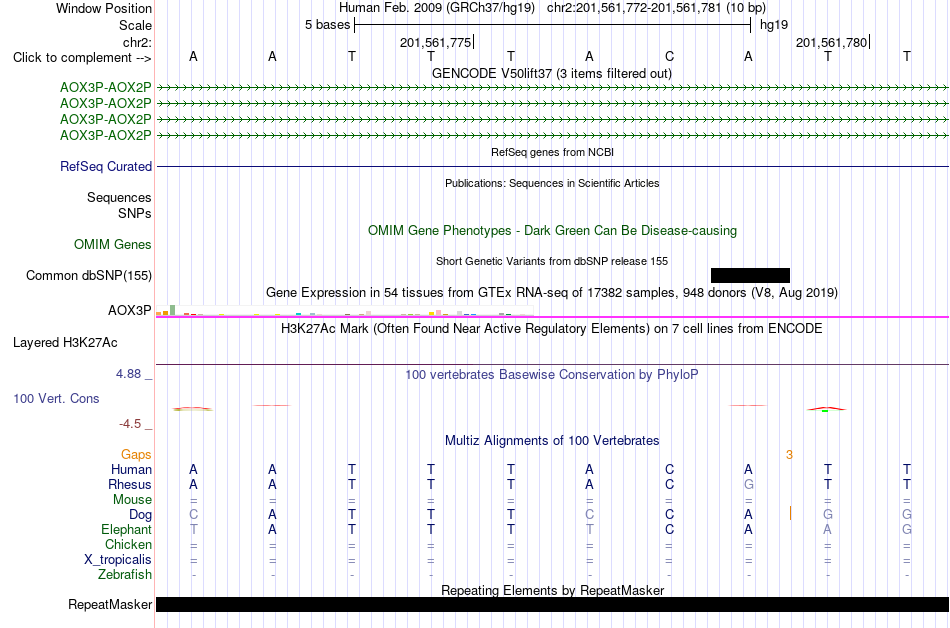Click '100 vertebrates Basewise Conservation by PhyloP' title

551,375
